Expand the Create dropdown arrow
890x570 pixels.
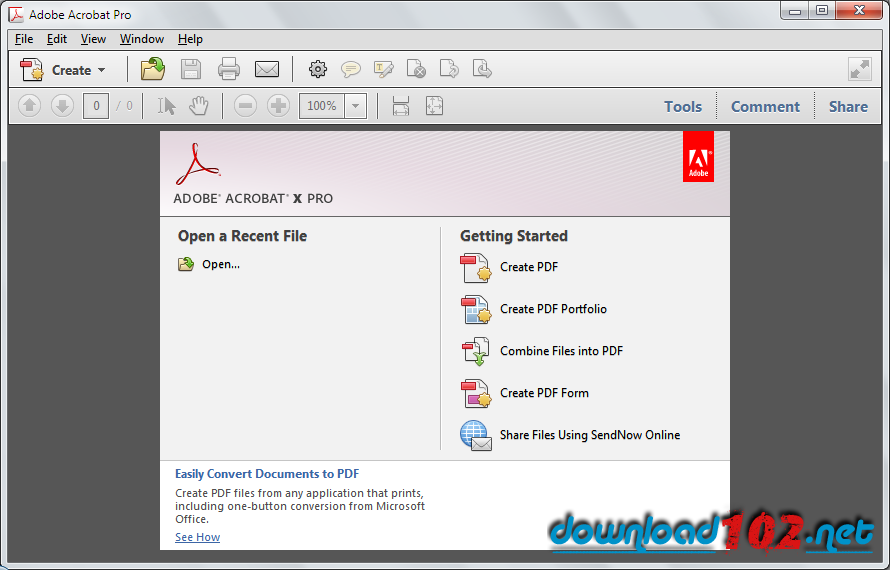pyautogui.click(x=102, y=70)
